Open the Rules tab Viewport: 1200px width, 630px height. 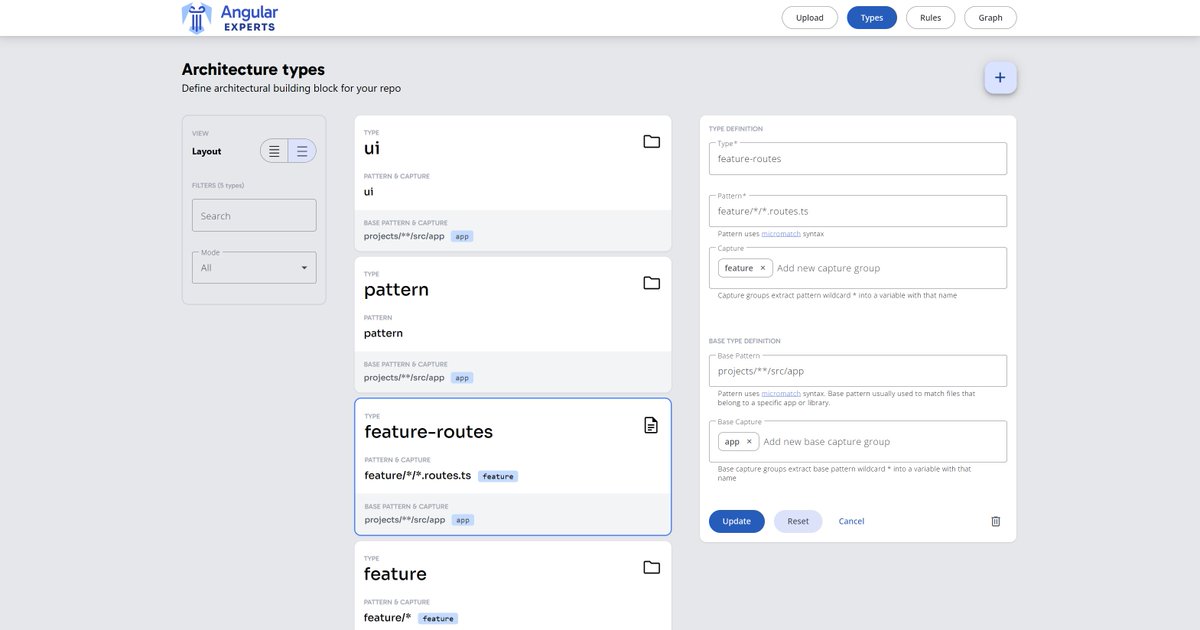[930, 18]
